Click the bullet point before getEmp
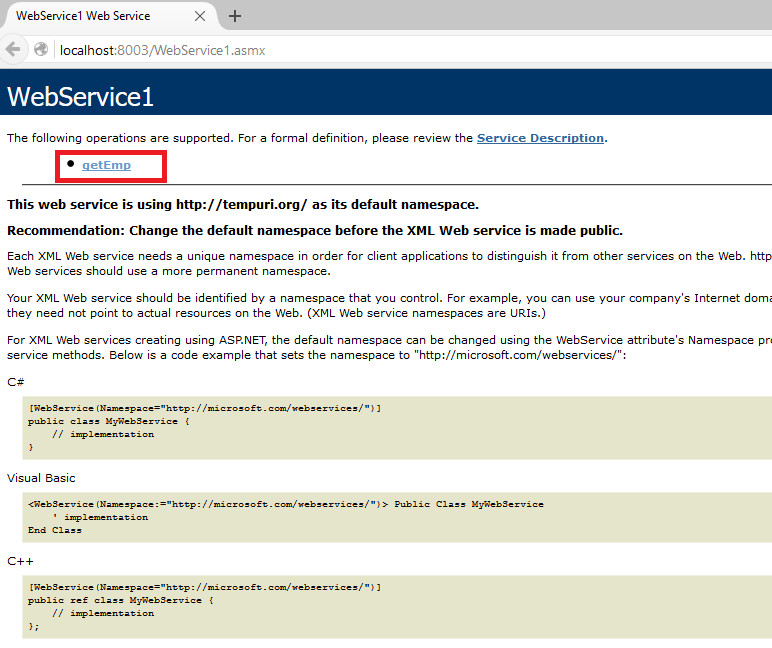 tap(70, 163)
